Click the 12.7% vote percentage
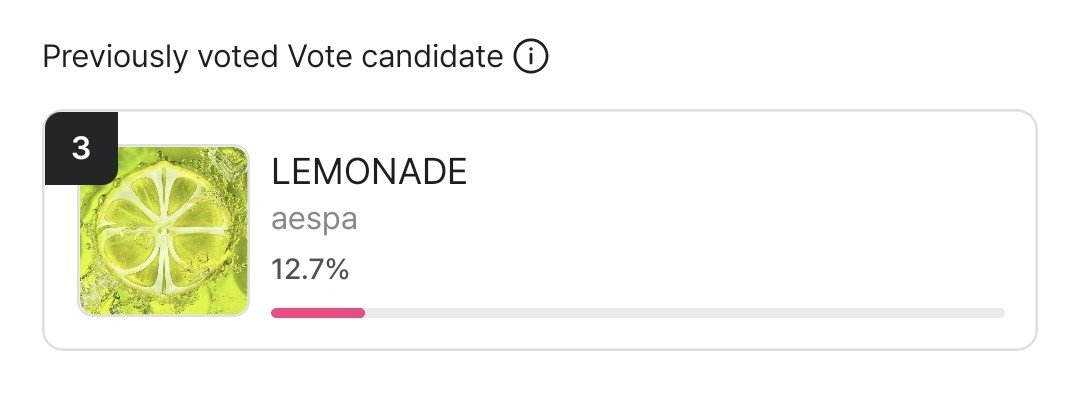 pyautogui.click(x=310, y=269)
